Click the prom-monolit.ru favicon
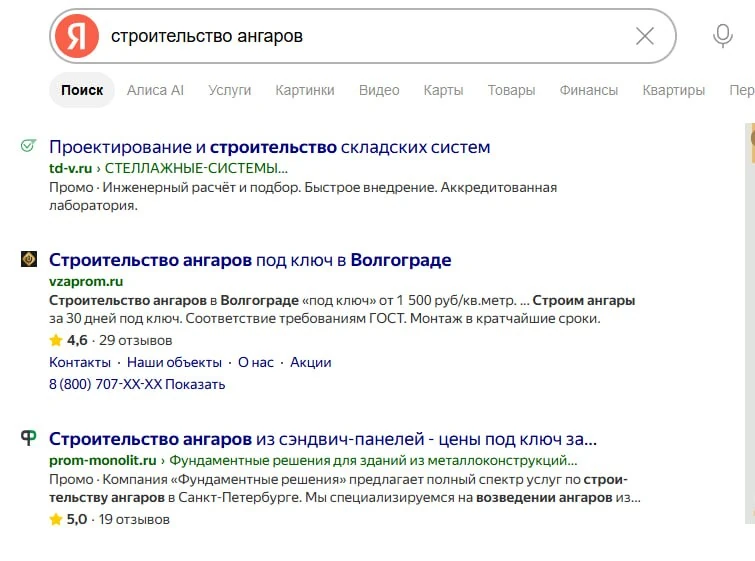The image size is (755, 561). pyautogui.click(x=29, y=438)
